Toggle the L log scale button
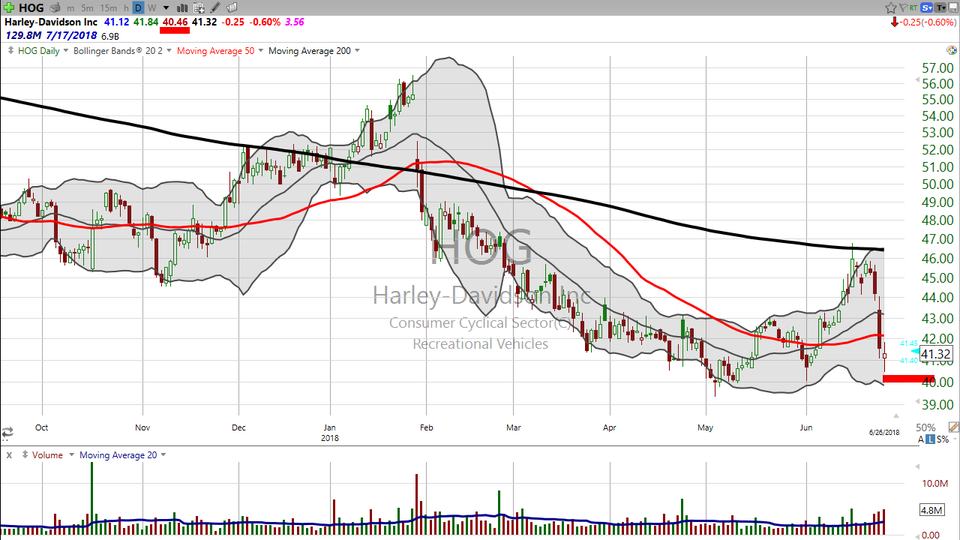 click(x=929, y=441)
